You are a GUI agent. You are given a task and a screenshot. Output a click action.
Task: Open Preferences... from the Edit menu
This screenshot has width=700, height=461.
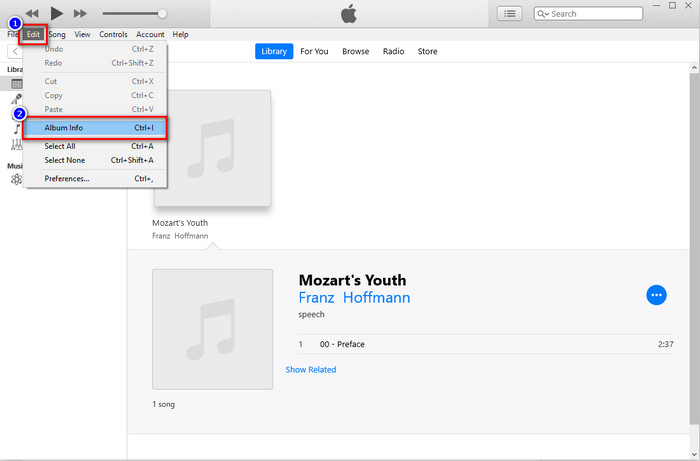(x=95, y=179)
